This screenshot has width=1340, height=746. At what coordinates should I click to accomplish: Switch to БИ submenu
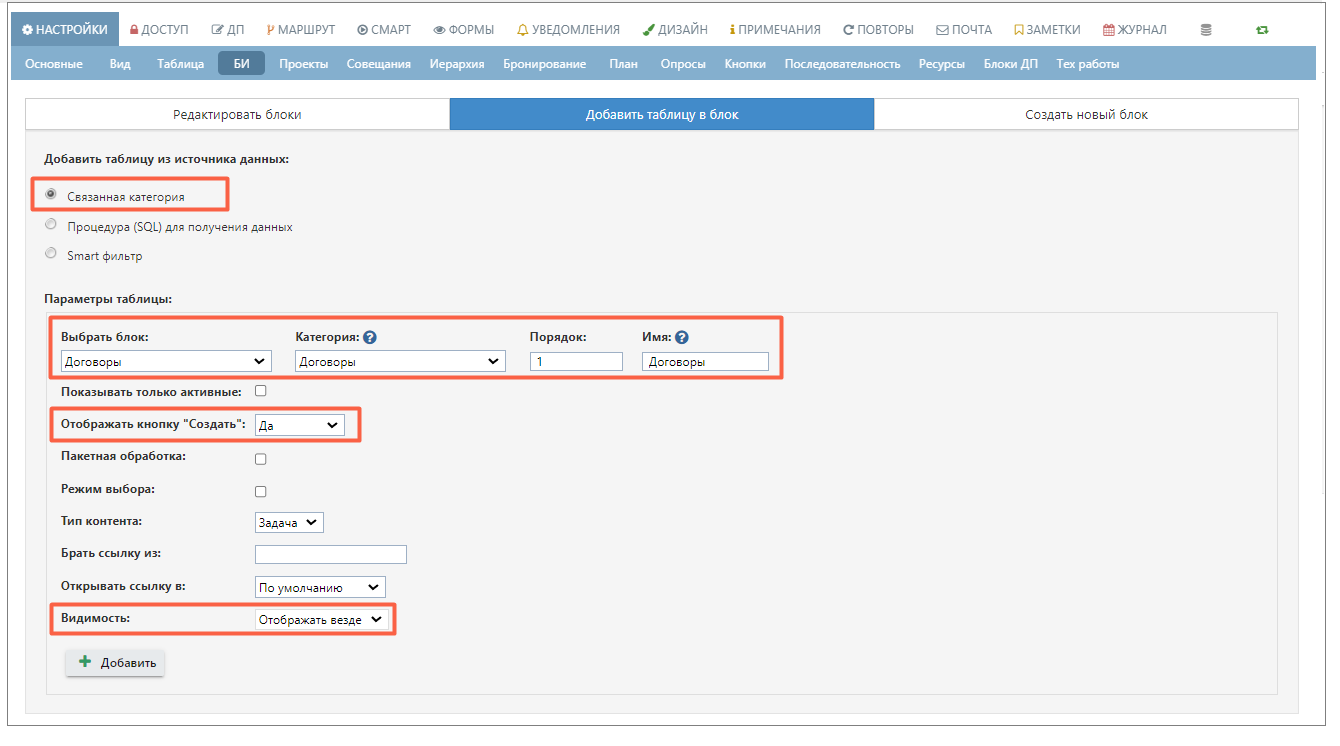[242, 64]
